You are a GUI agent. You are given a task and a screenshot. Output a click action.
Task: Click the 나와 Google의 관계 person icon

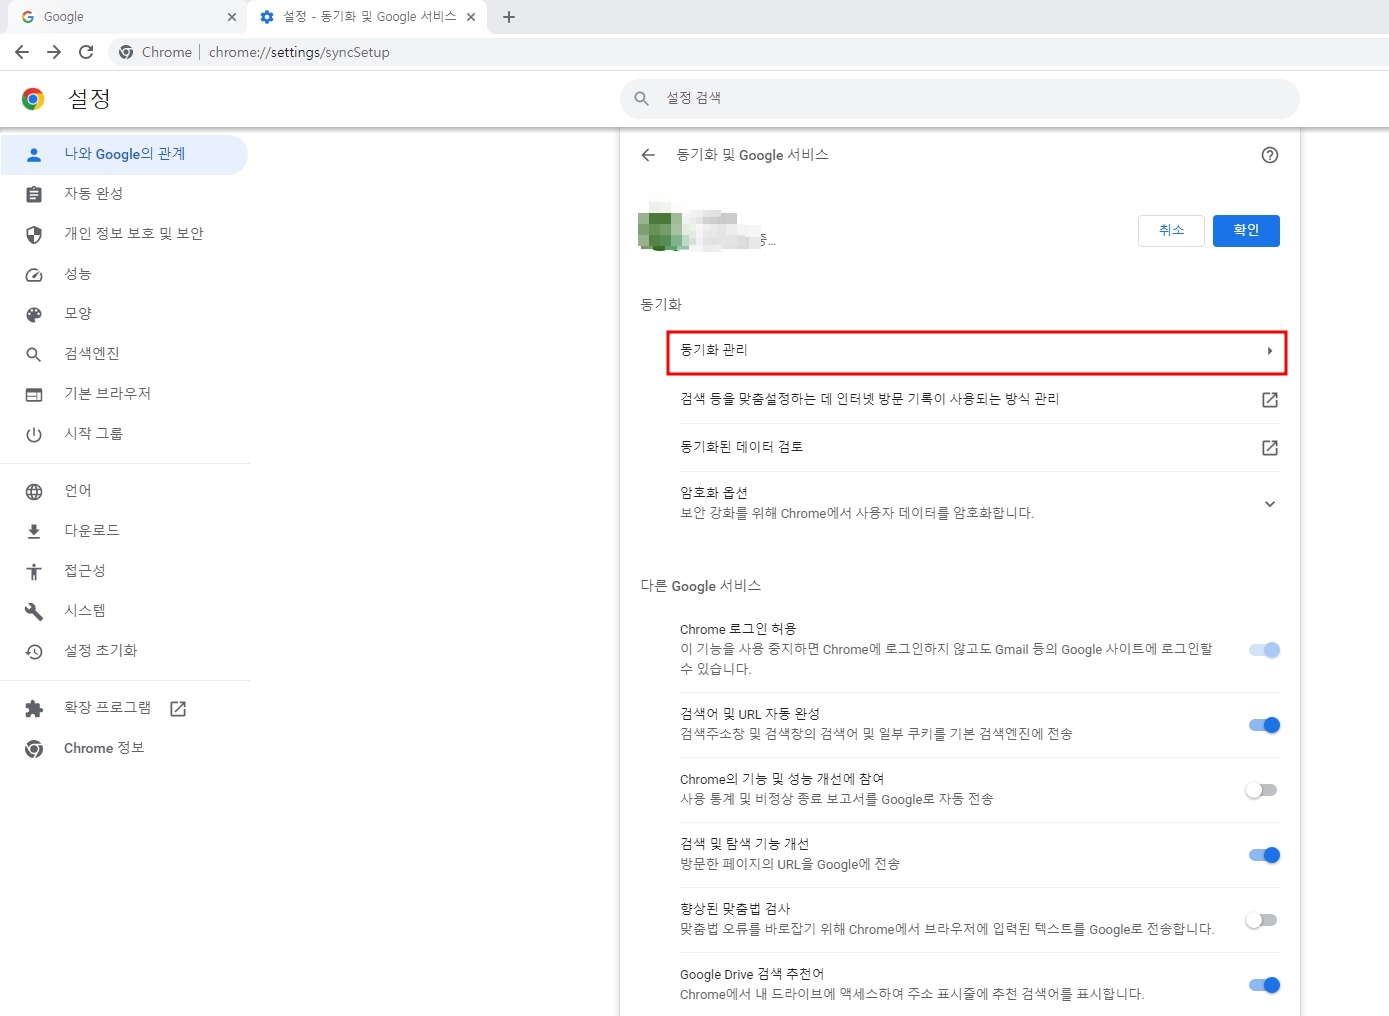[x=34, y=154]
